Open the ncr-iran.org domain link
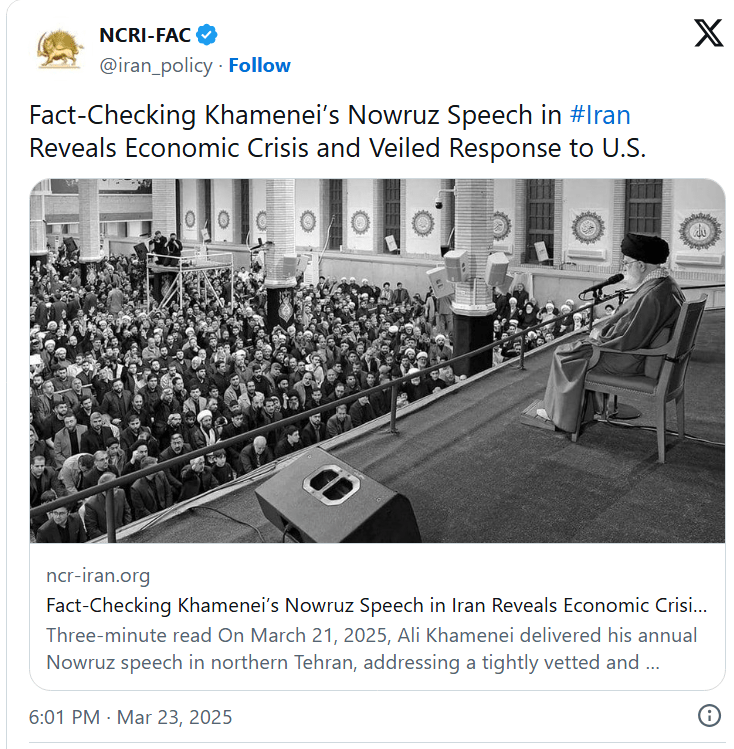Screen dimensions: 734x749 98,575
